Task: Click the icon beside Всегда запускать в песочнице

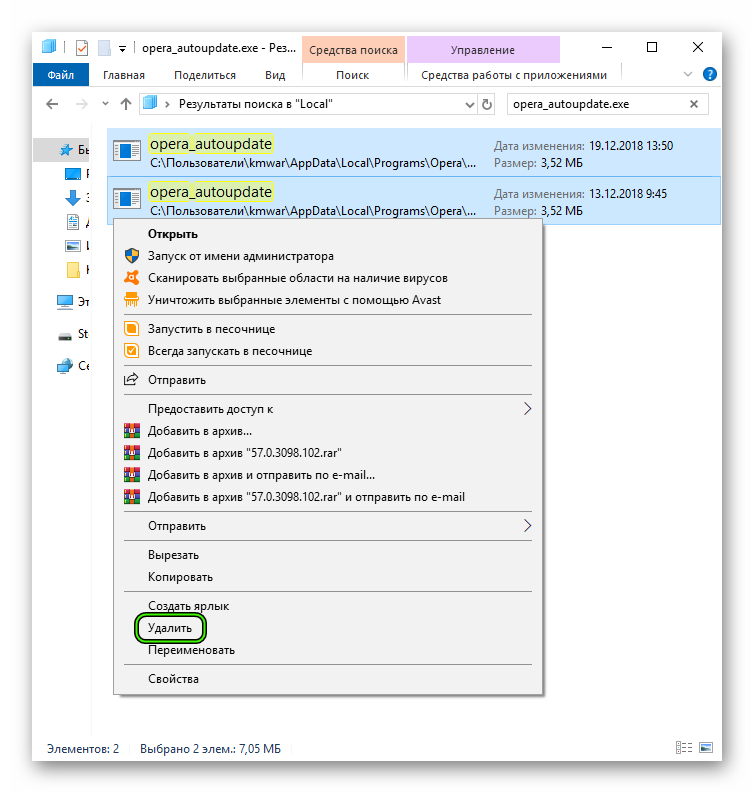Action: tap(131, 351)
